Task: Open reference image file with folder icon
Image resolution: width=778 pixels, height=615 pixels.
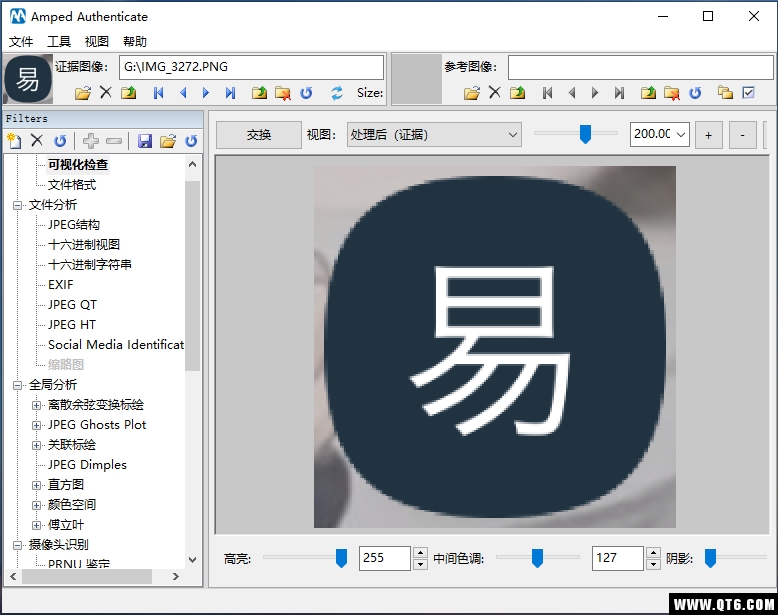Action: pyautogui.click(x=472, y=93)
